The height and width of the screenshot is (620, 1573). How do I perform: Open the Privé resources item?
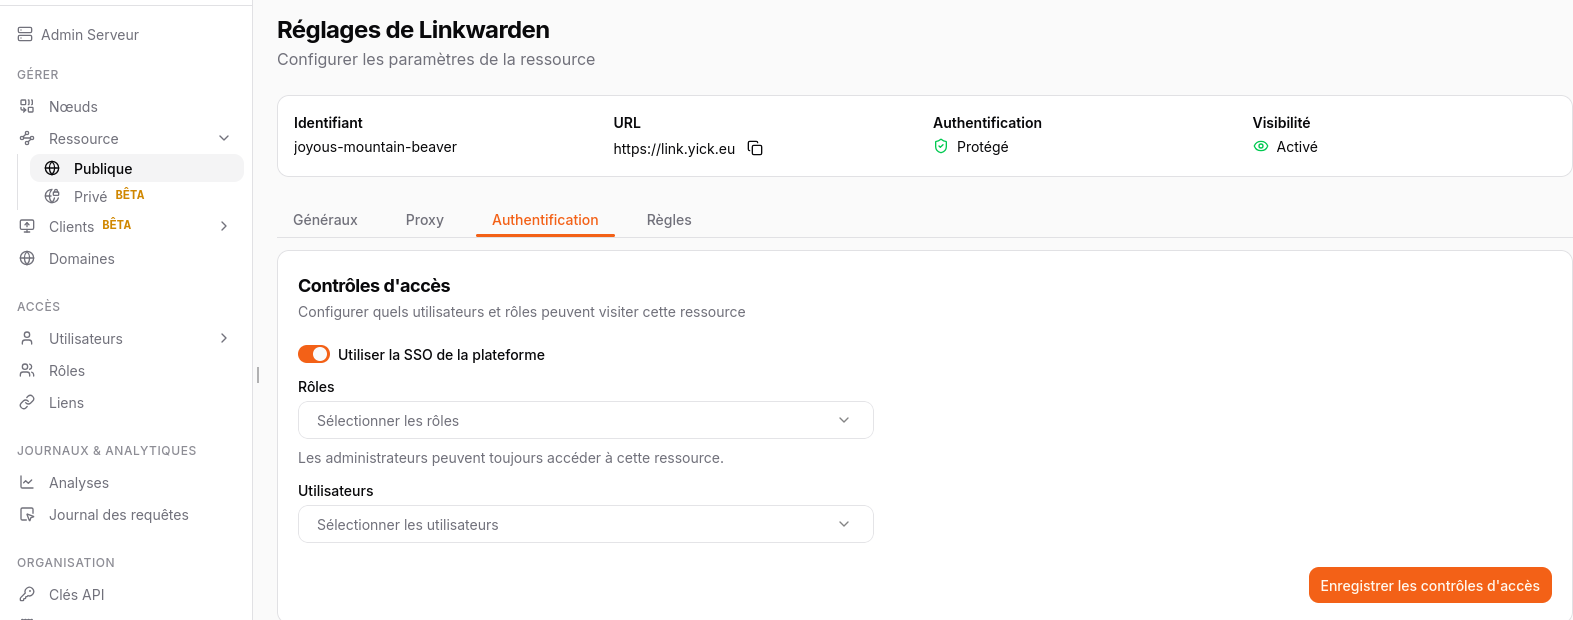tap(90, 196)
